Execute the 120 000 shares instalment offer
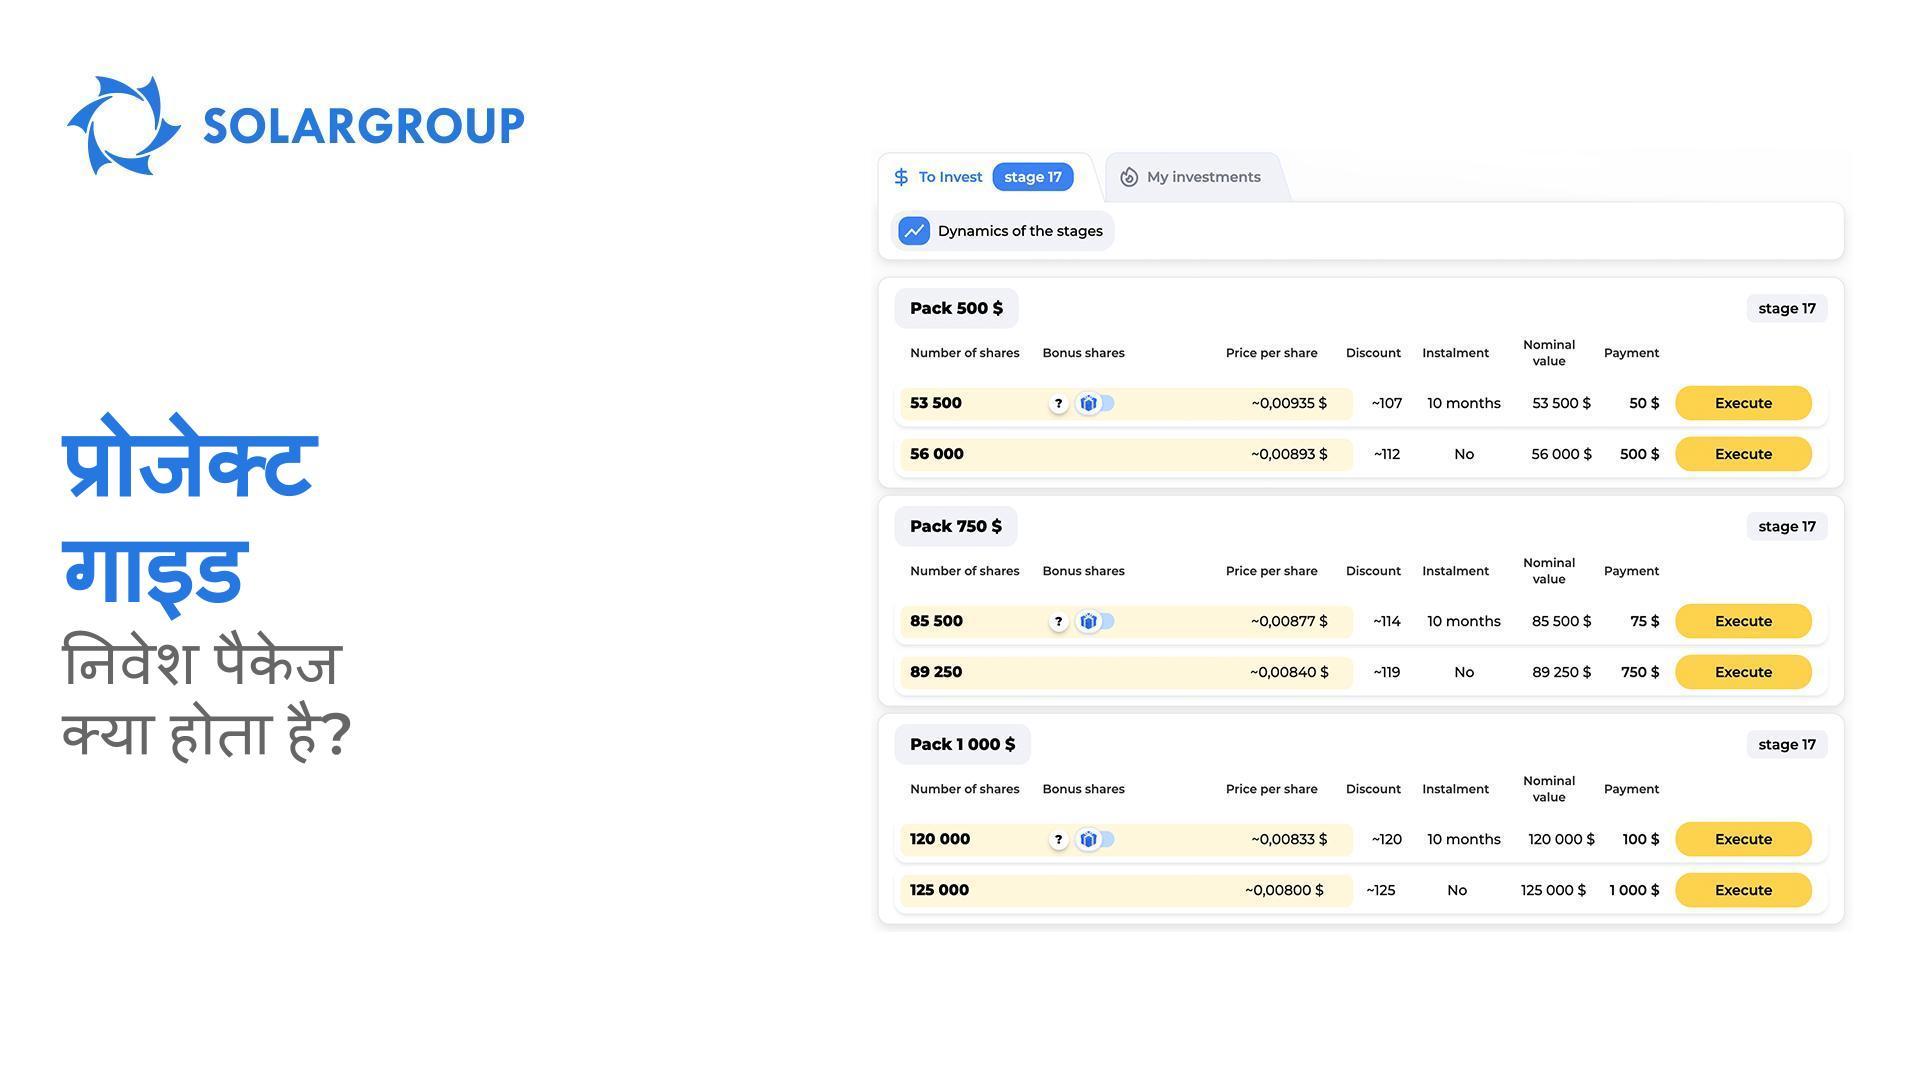Viewport: 1920px width, 1080px height. [x=1742, y=839]
